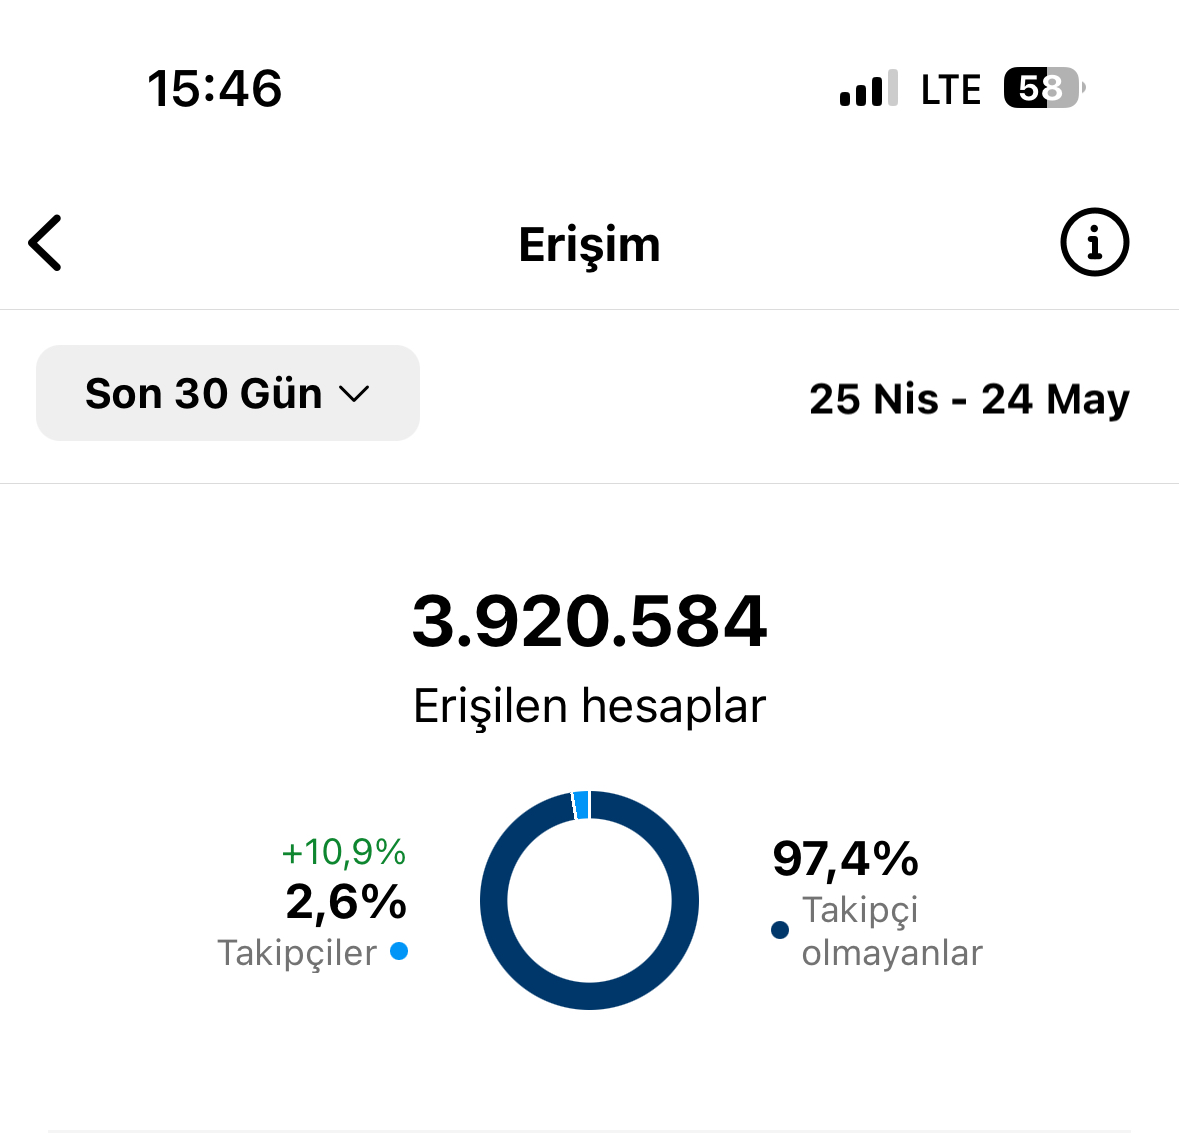1179x1134 pixels.
Task: Tap the 15:46 status bar clock
Action: click(x=214, y=89)
